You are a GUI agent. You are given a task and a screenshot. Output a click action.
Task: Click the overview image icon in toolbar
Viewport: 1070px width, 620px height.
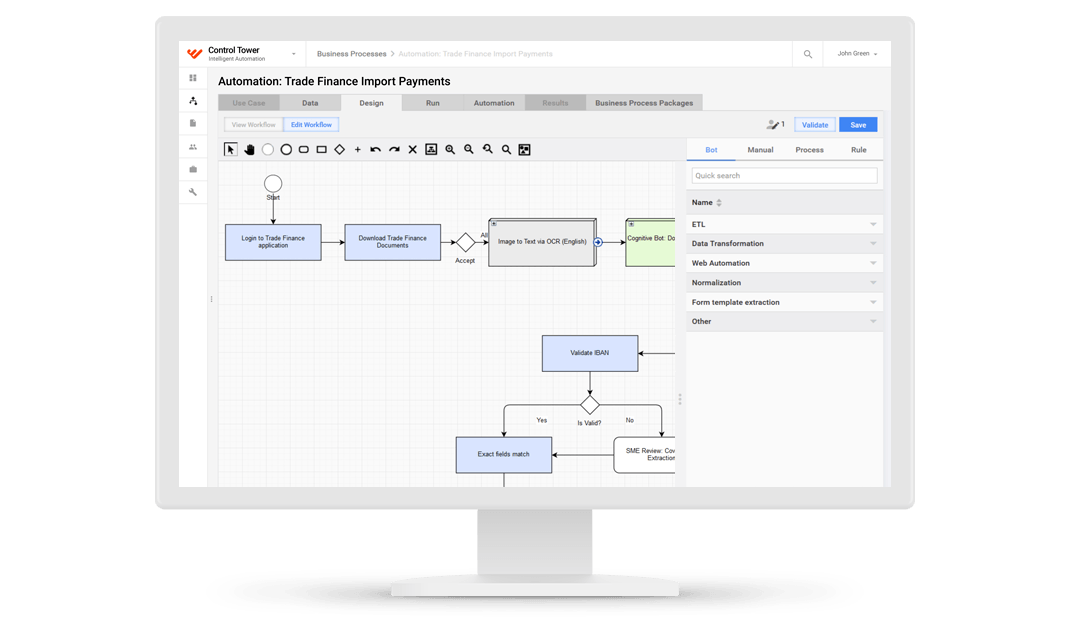tap(524, 149)
